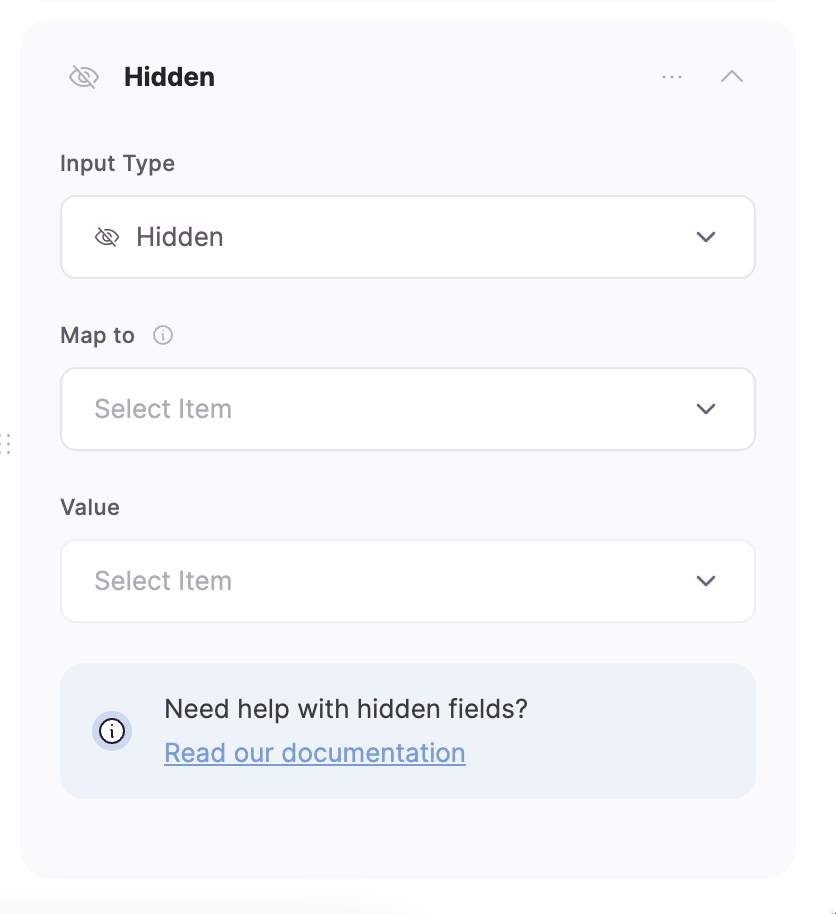Open Read our documentation link
Viewport: 836px width, 914px height.
tap(314, 752)
